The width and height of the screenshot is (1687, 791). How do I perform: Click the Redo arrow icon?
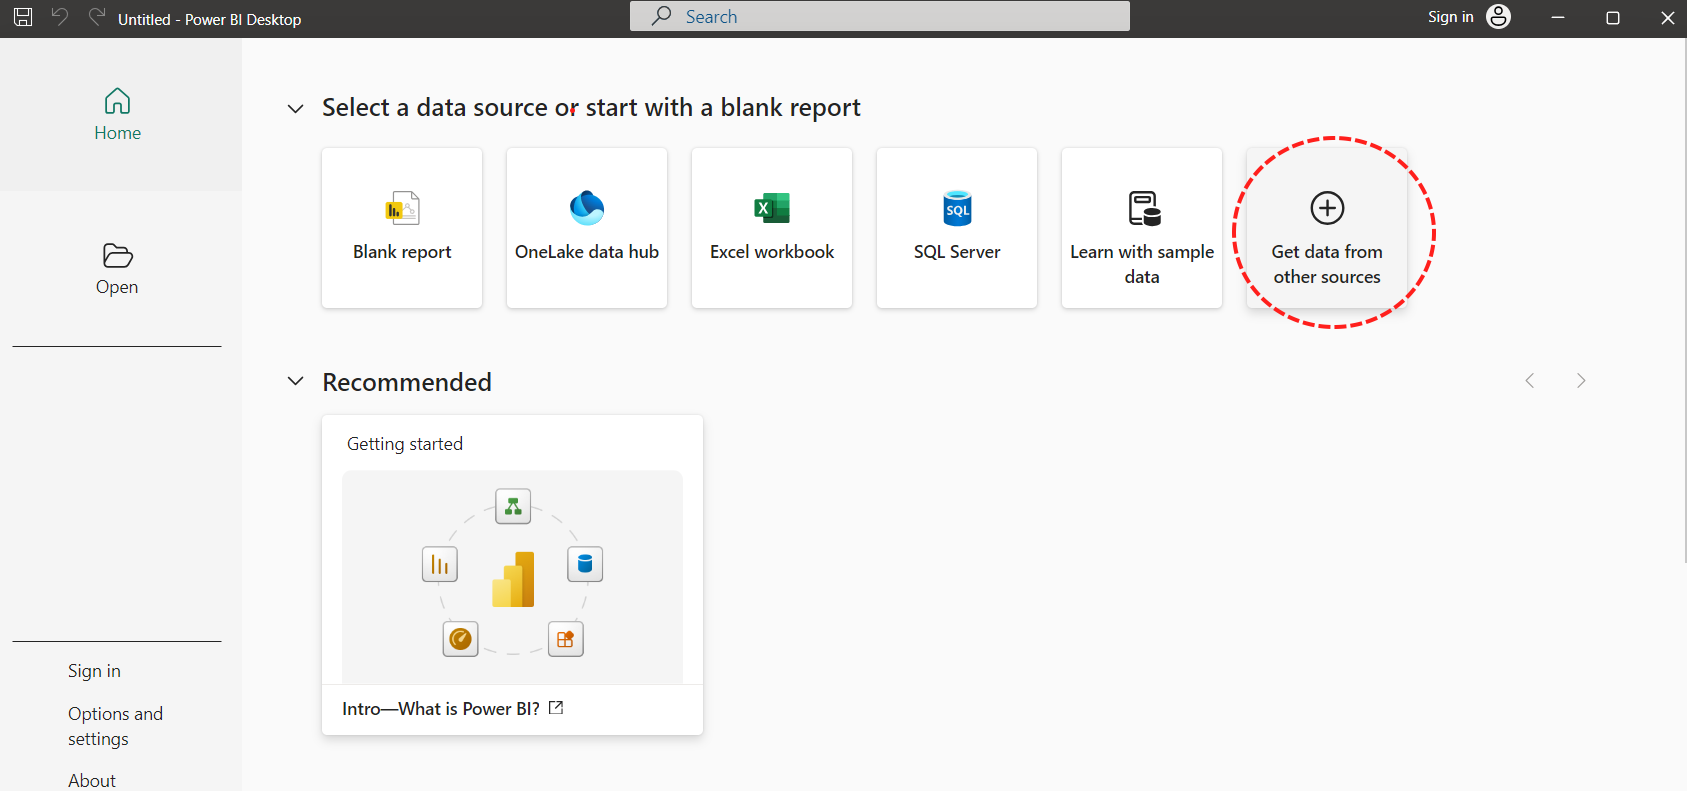(x=96, y=17)
